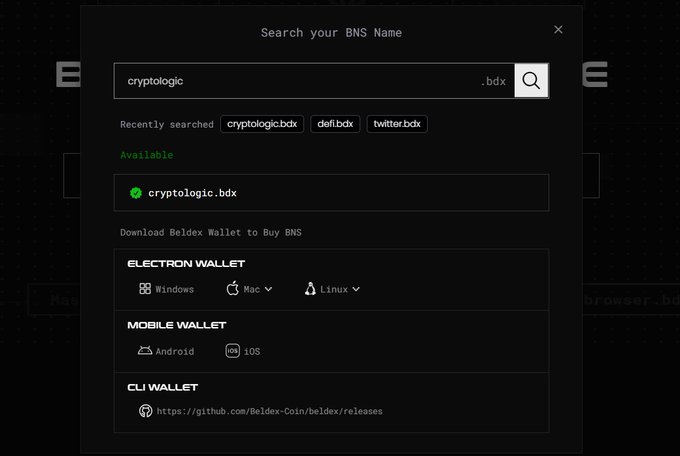Click the .bdx suffix in the search box
Screen dimensions: 680x456
[494, 81]
